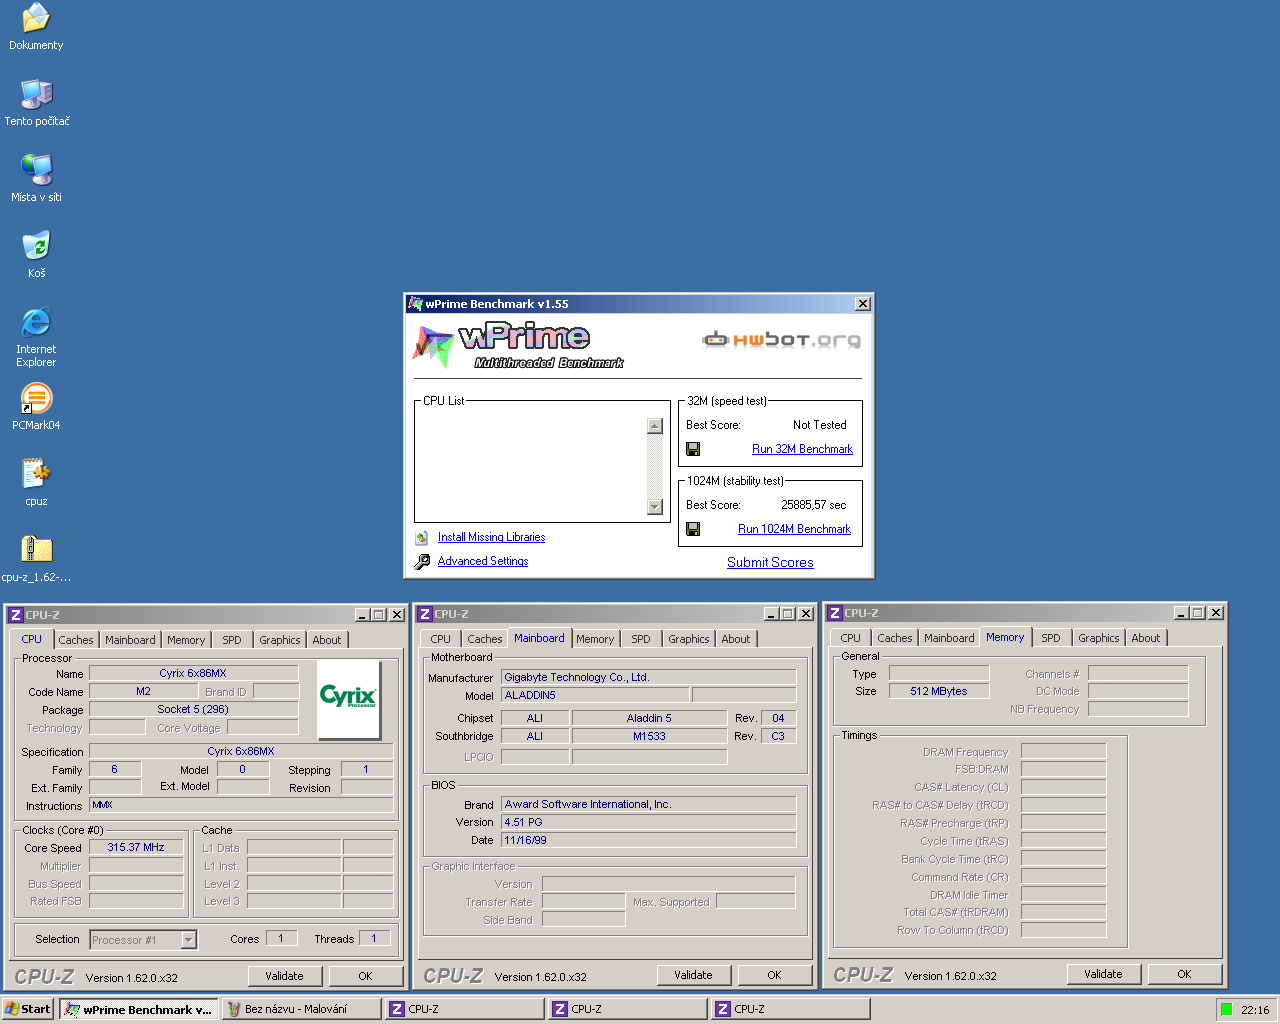Switch to Memory tab in left CPU-Z window
This screenshot has height=1024, width=1280.
click(186, 640)
